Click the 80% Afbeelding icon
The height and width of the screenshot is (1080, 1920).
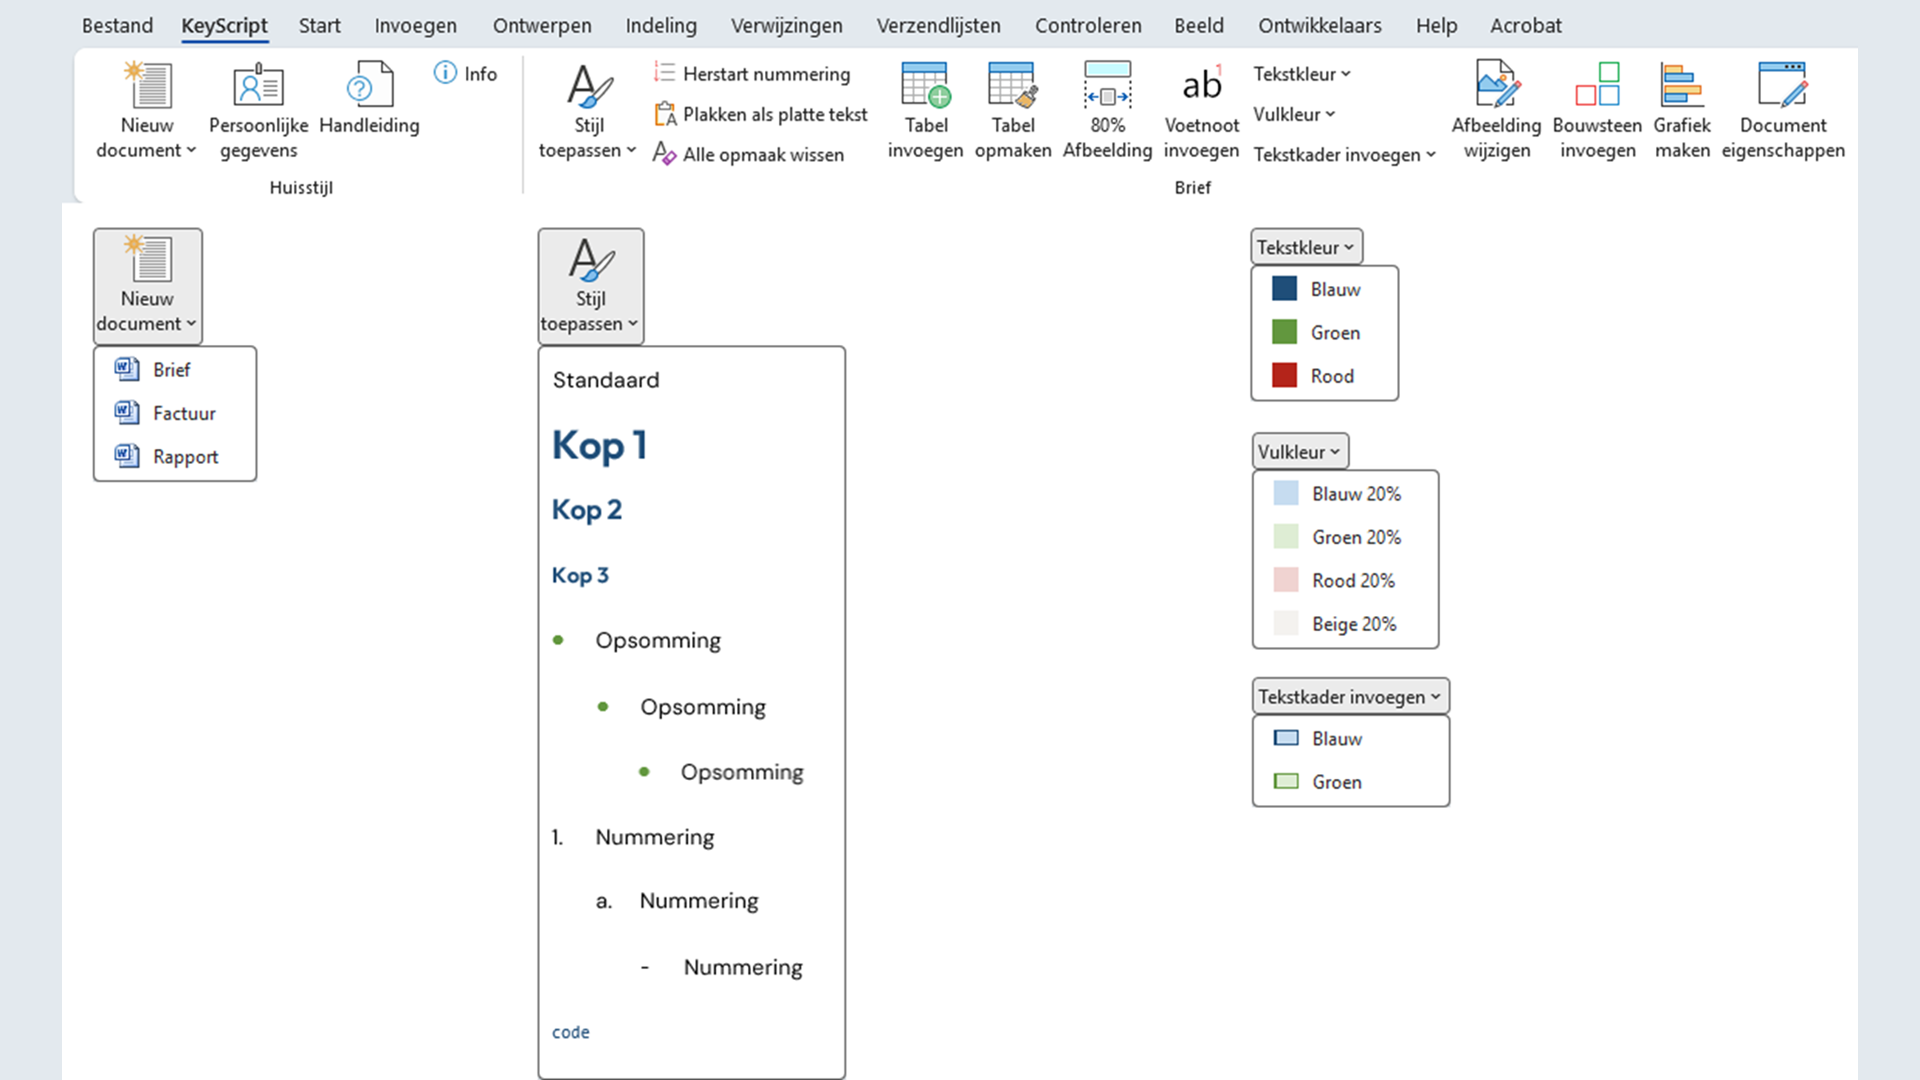pos(1107,85)
